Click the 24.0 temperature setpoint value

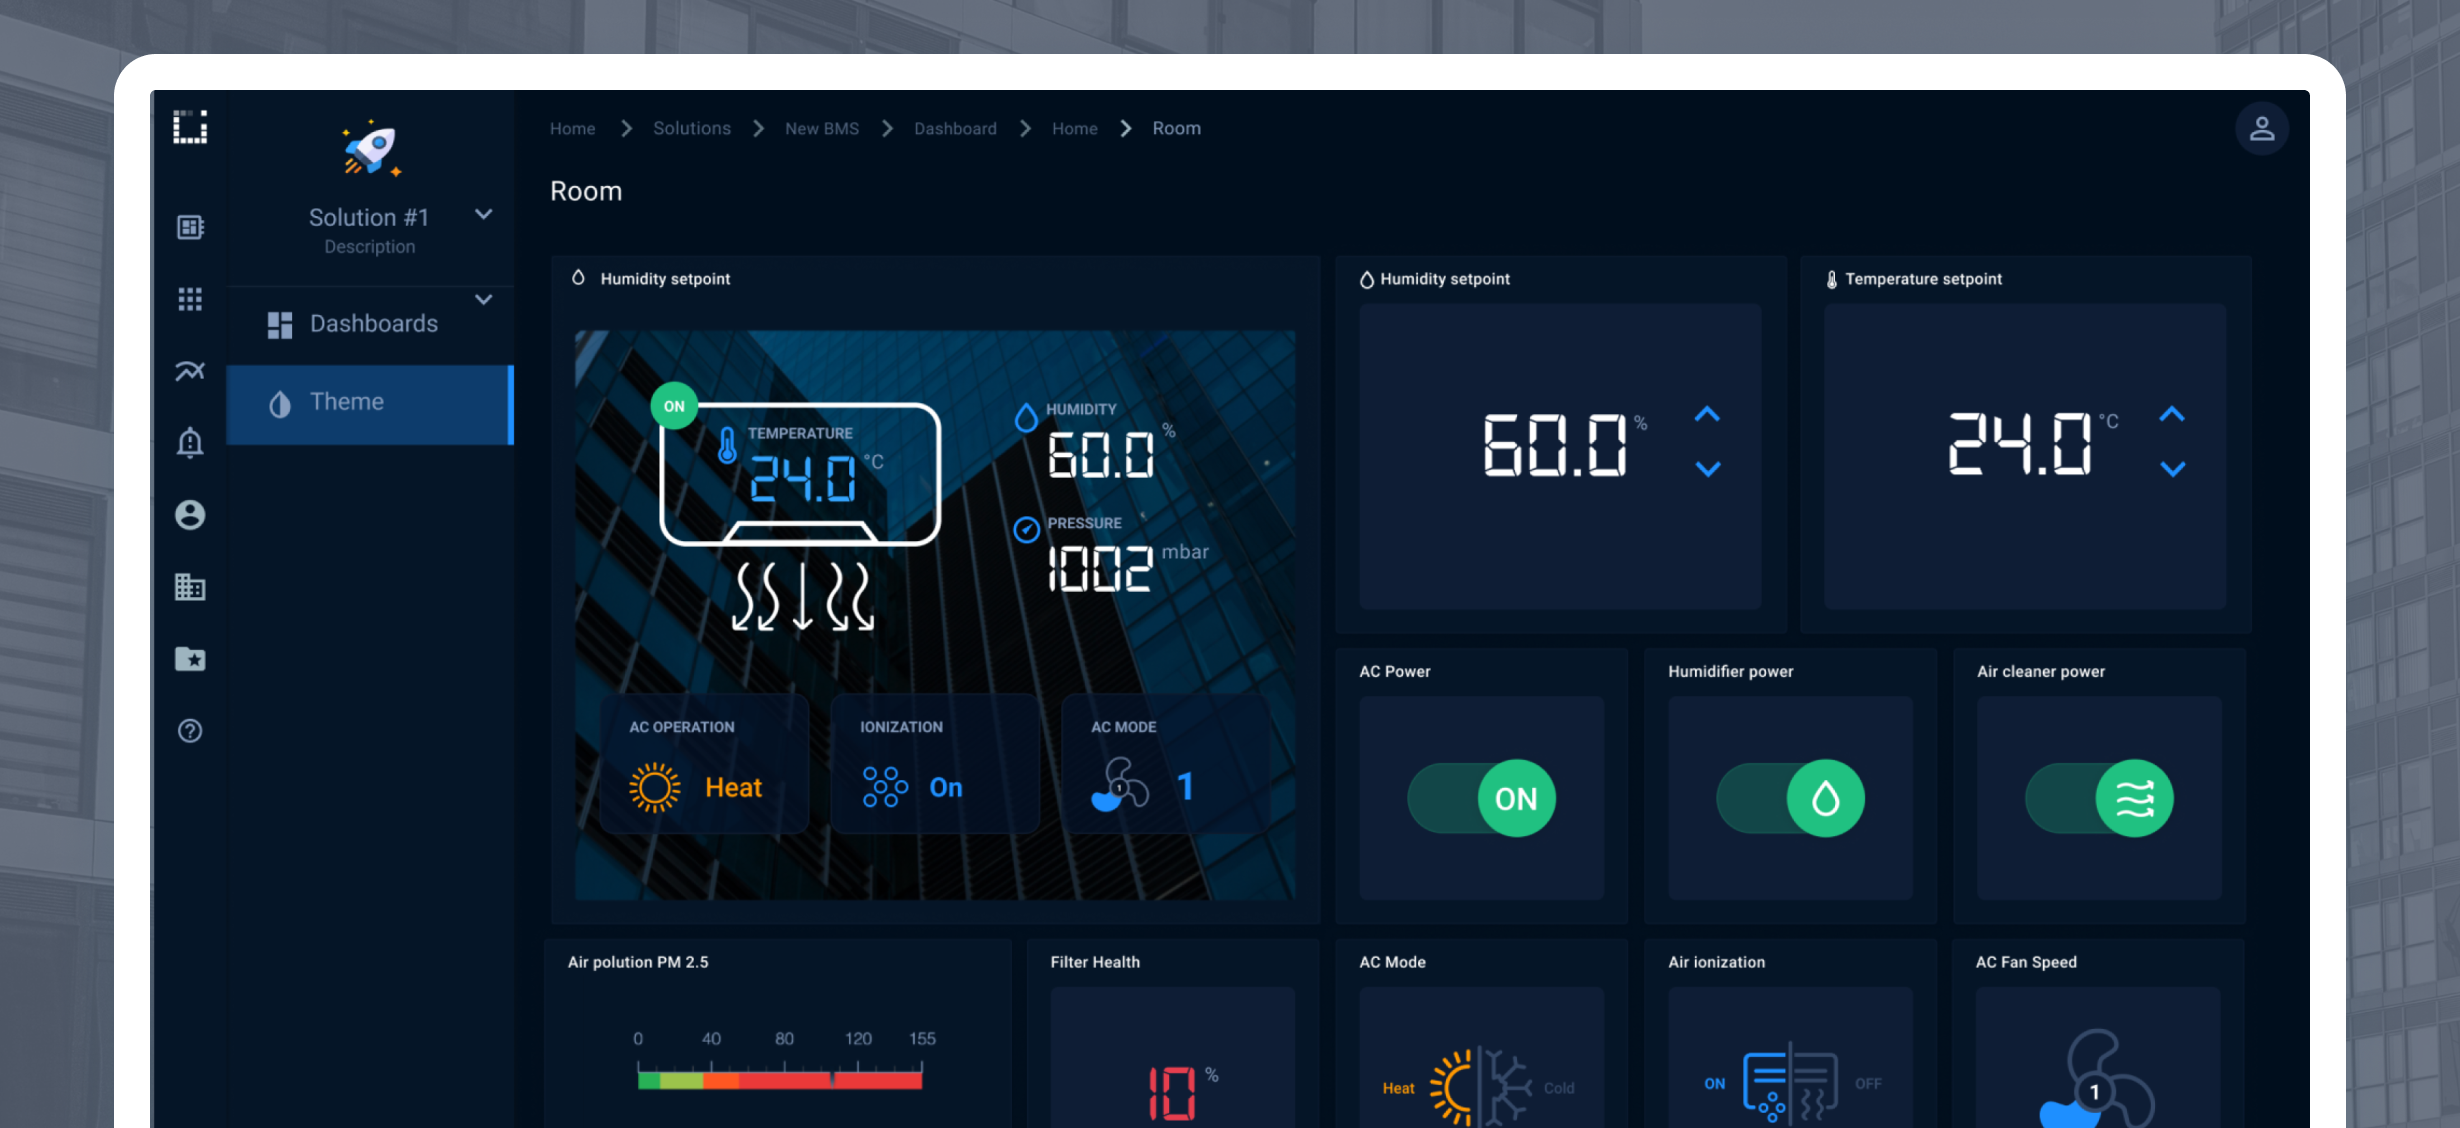2020,443
